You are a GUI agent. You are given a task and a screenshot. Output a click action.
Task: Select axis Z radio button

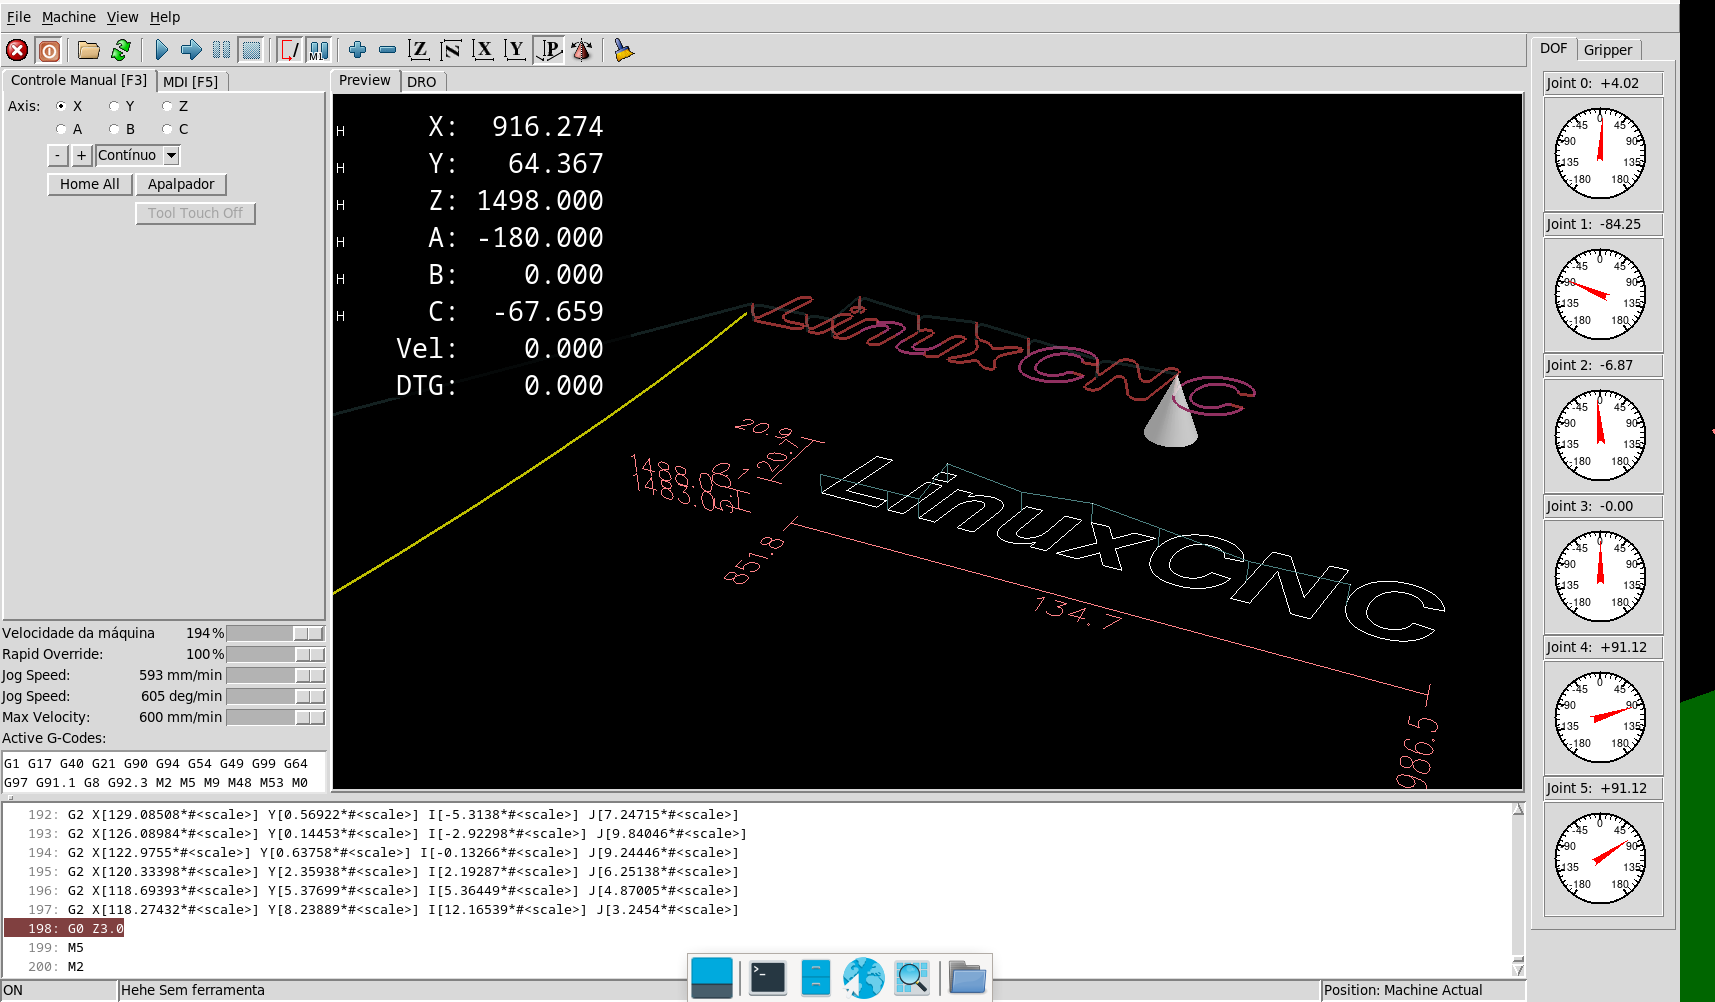tap(167, 106)
